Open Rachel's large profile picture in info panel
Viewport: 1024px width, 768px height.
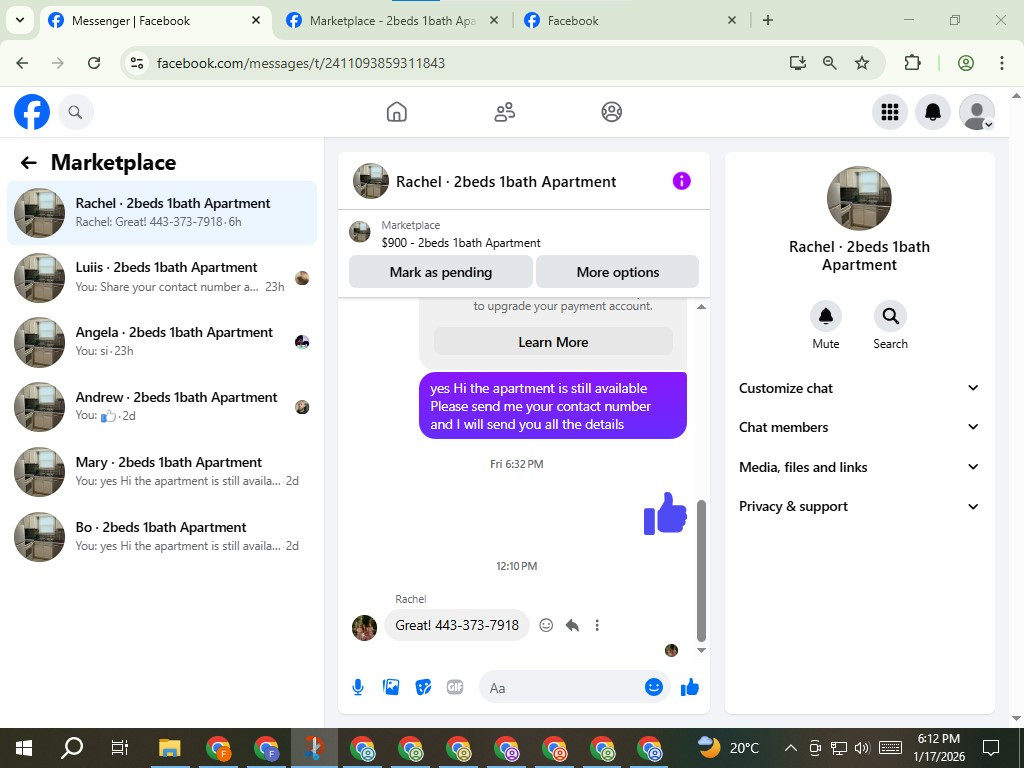(859, 198)
